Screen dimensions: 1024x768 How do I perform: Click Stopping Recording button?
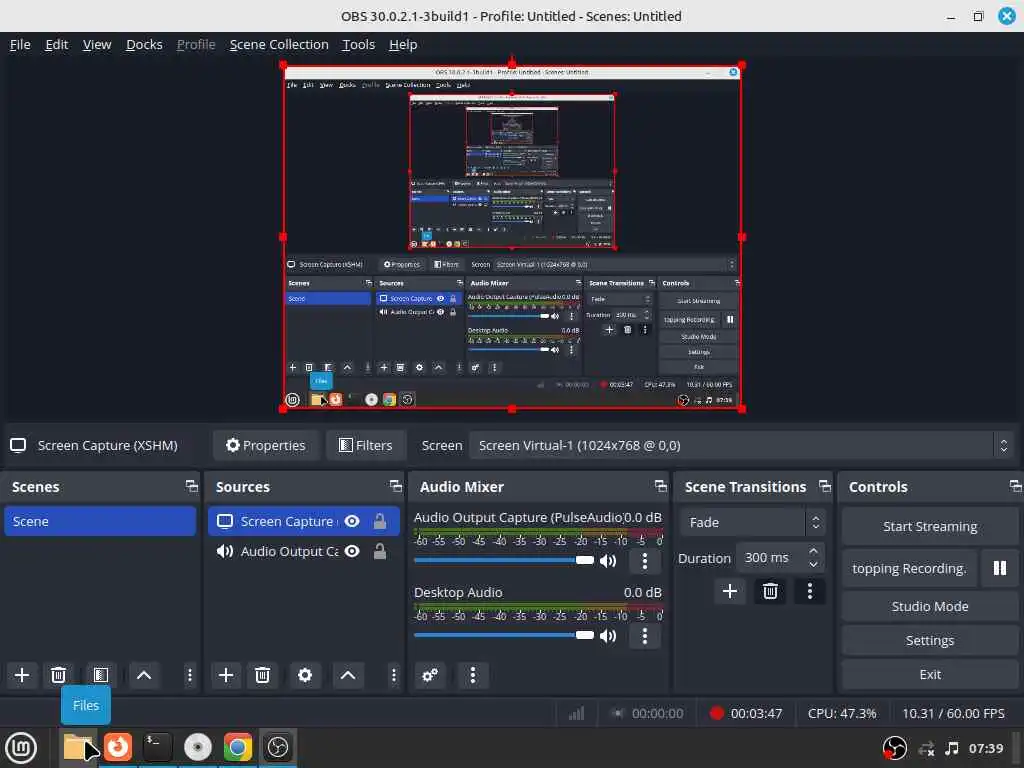[x=909, y=568]
